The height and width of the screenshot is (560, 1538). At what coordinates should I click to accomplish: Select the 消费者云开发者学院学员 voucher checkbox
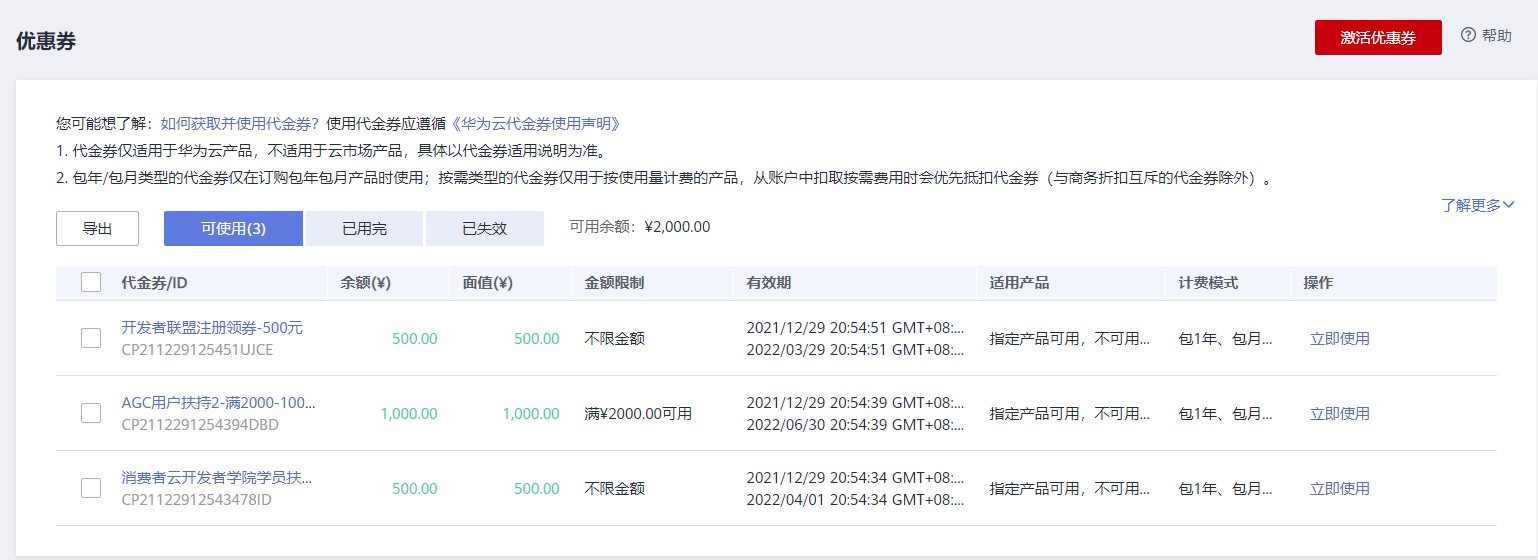[x=91, y=488]
